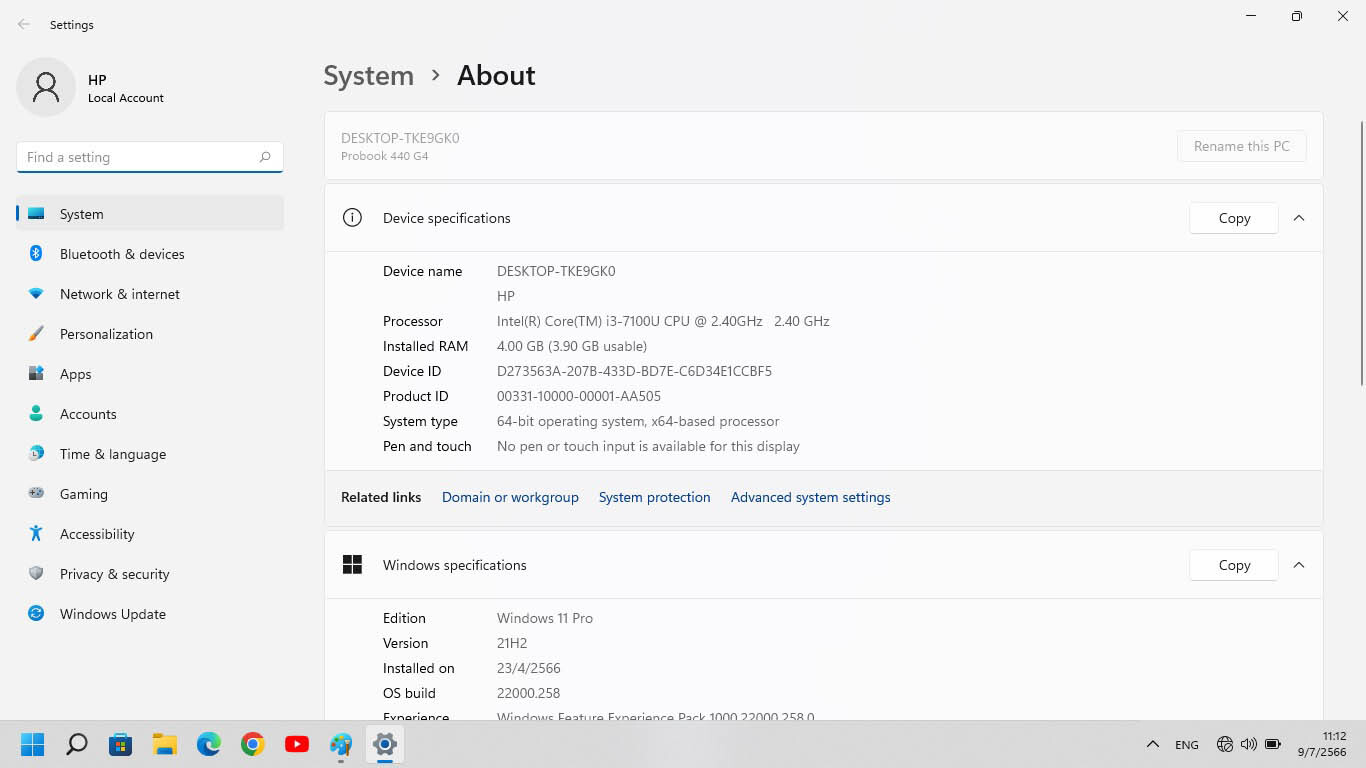Screen dimensions: 1366x768
Task: Open Paint app from taskbar
Action: pyautogui.click(x=341, y=744)
